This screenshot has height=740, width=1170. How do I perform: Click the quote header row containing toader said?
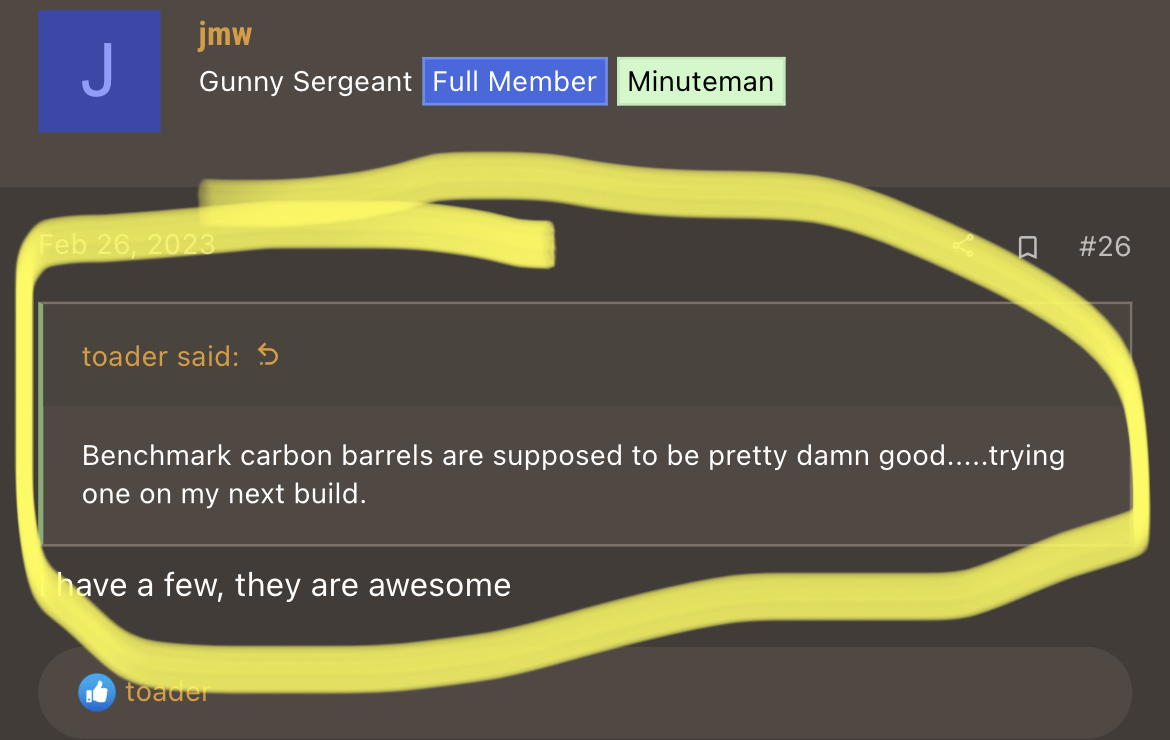pyautogui.click(x=586, y=355)
